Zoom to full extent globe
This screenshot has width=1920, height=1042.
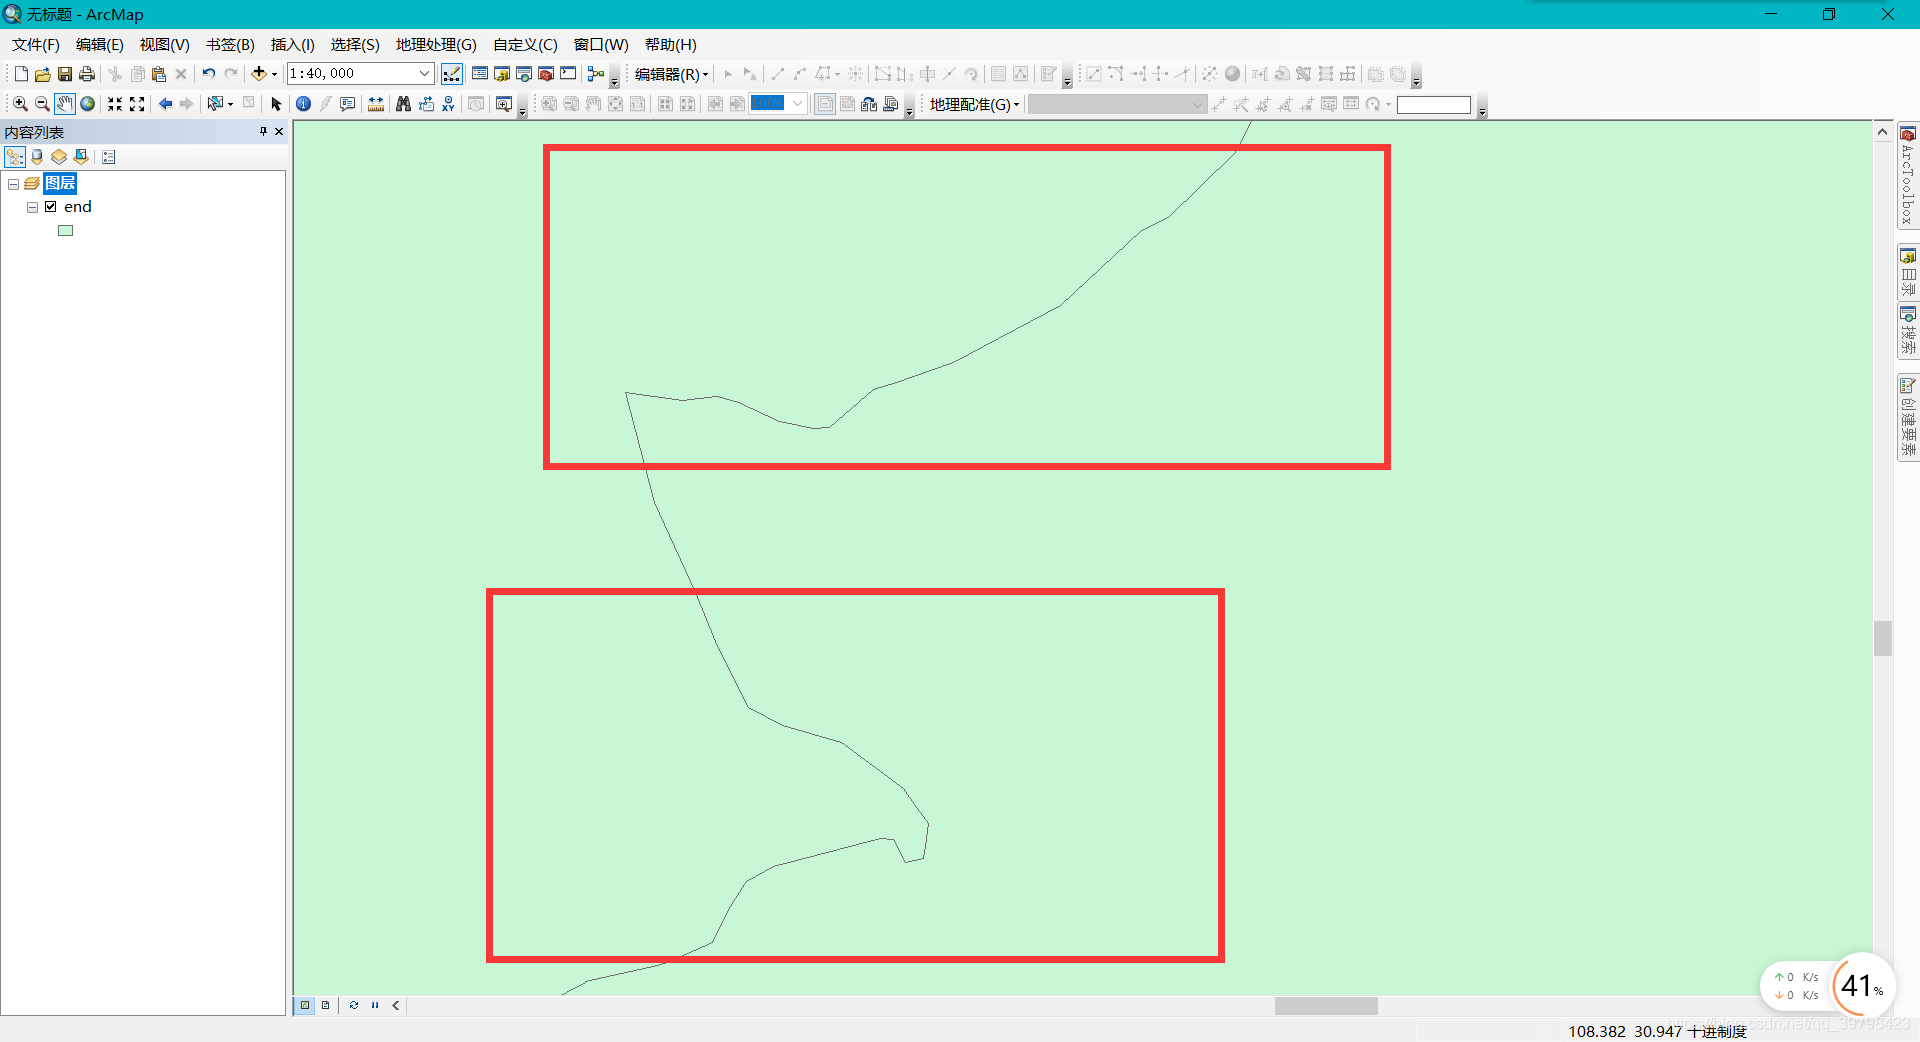click(88, 104)
